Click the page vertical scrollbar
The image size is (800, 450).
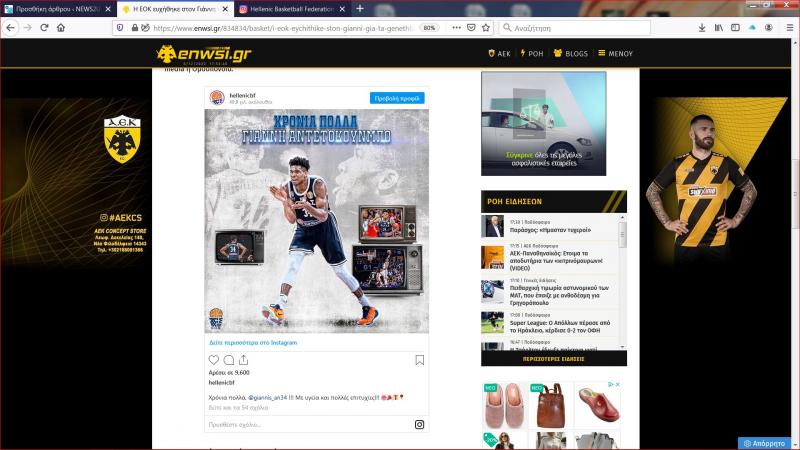pyautogui.click(x=795, y=194)
